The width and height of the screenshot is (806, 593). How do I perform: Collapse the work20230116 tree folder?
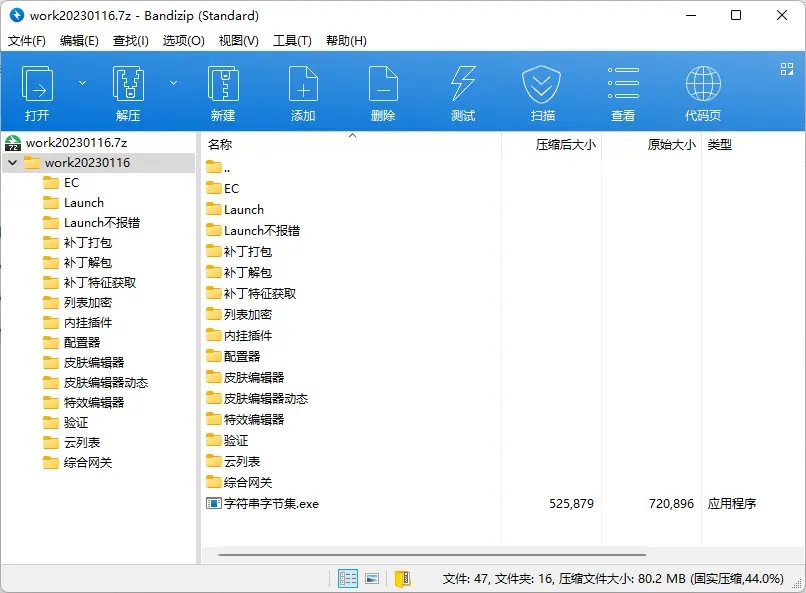pyautogui.click(x=13, y=163)
